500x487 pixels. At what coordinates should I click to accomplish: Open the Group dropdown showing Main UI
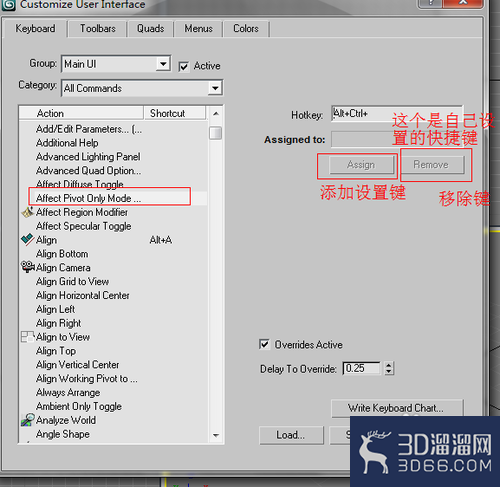click(116, 64)
